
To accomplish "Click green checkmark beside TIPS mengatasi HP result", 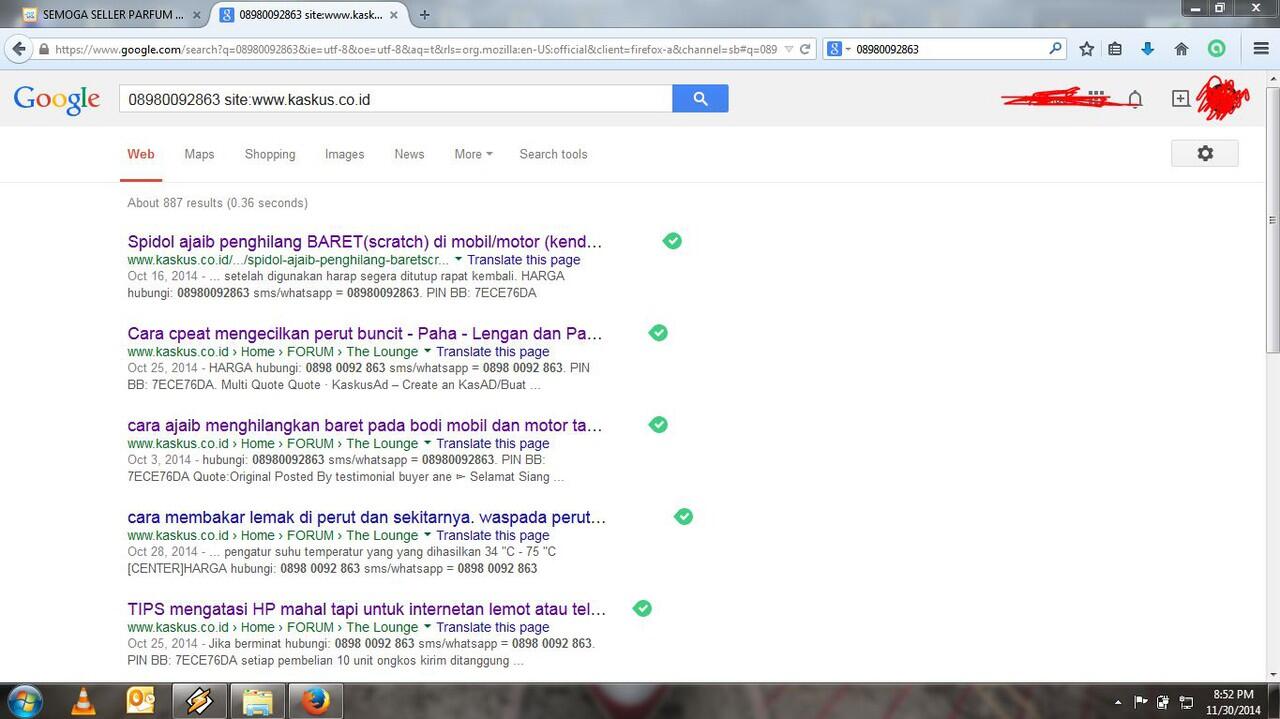I will (x=642, y=609).
